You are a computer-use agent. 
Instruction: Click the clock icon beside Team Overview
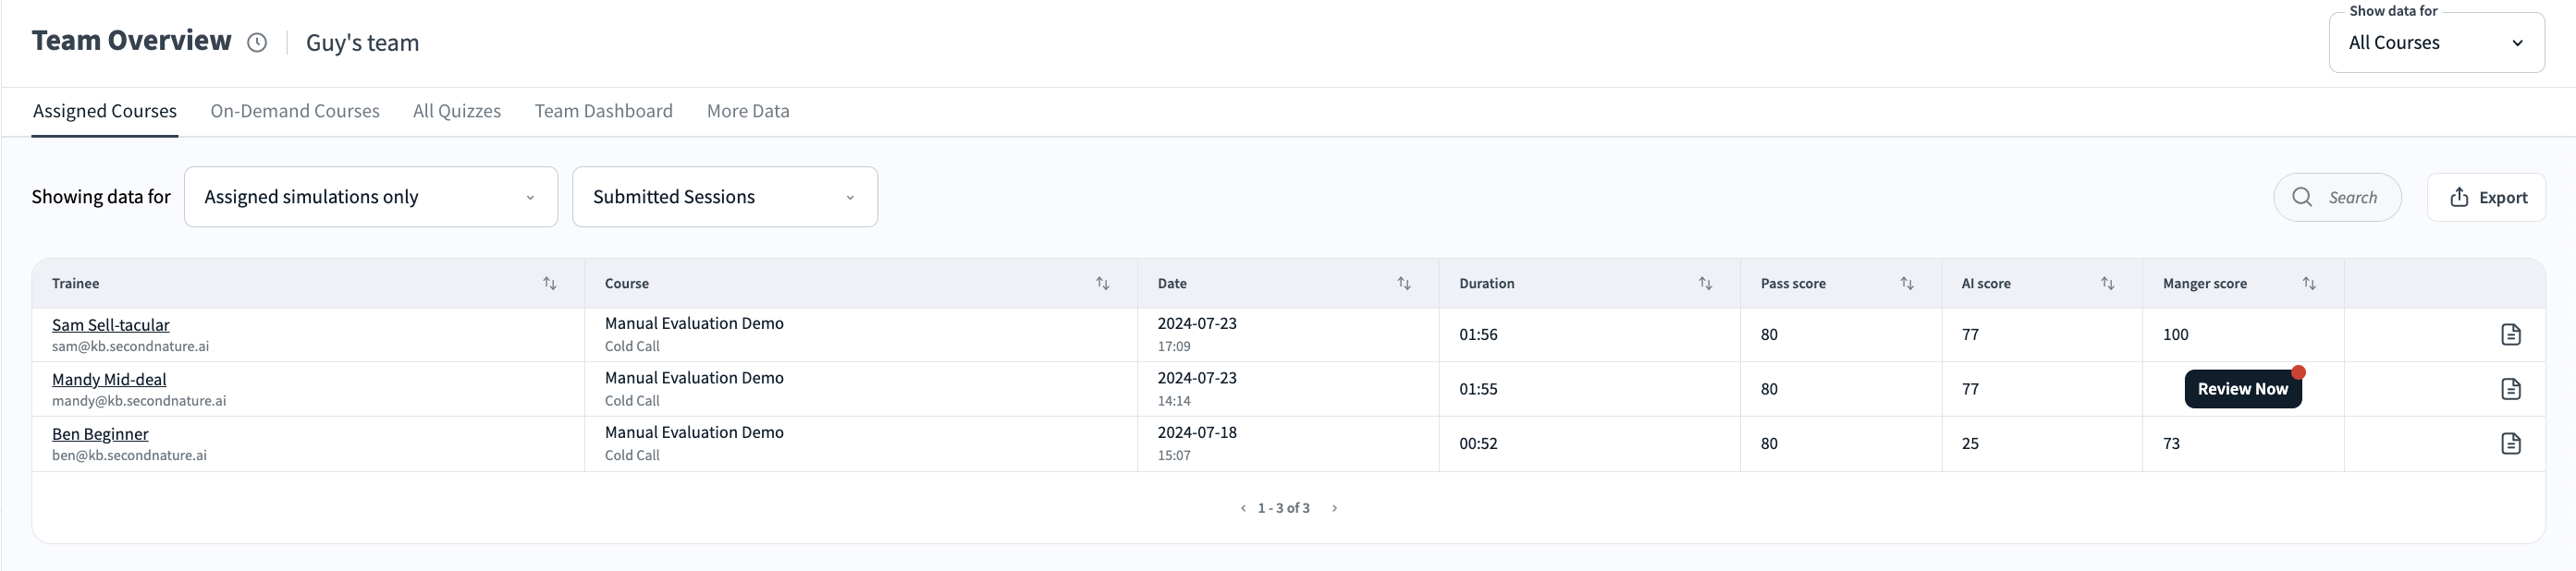click(257, 42)
